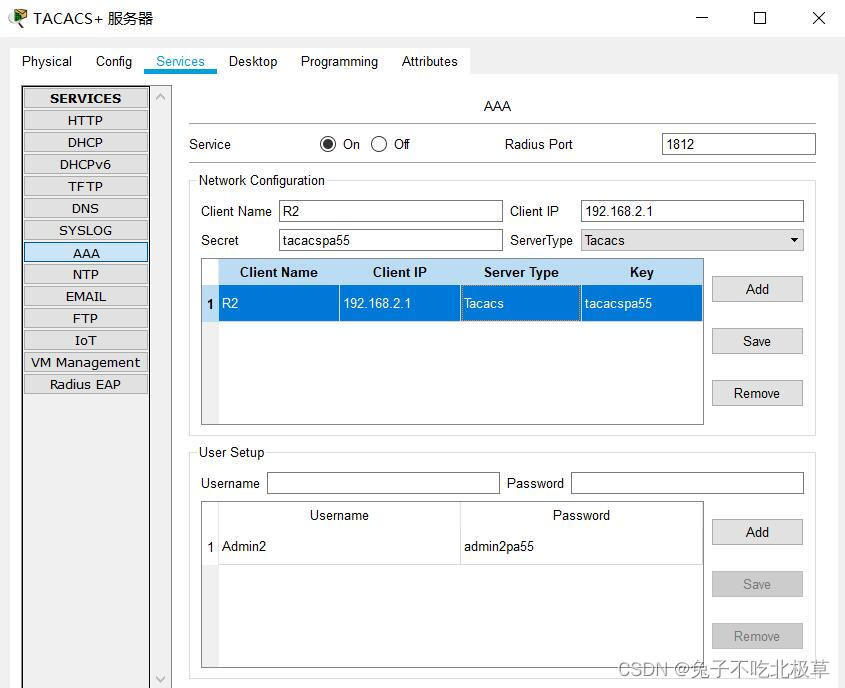Select the VM Management service
Viewport: 845px width, 688px height.
(85, 362)
